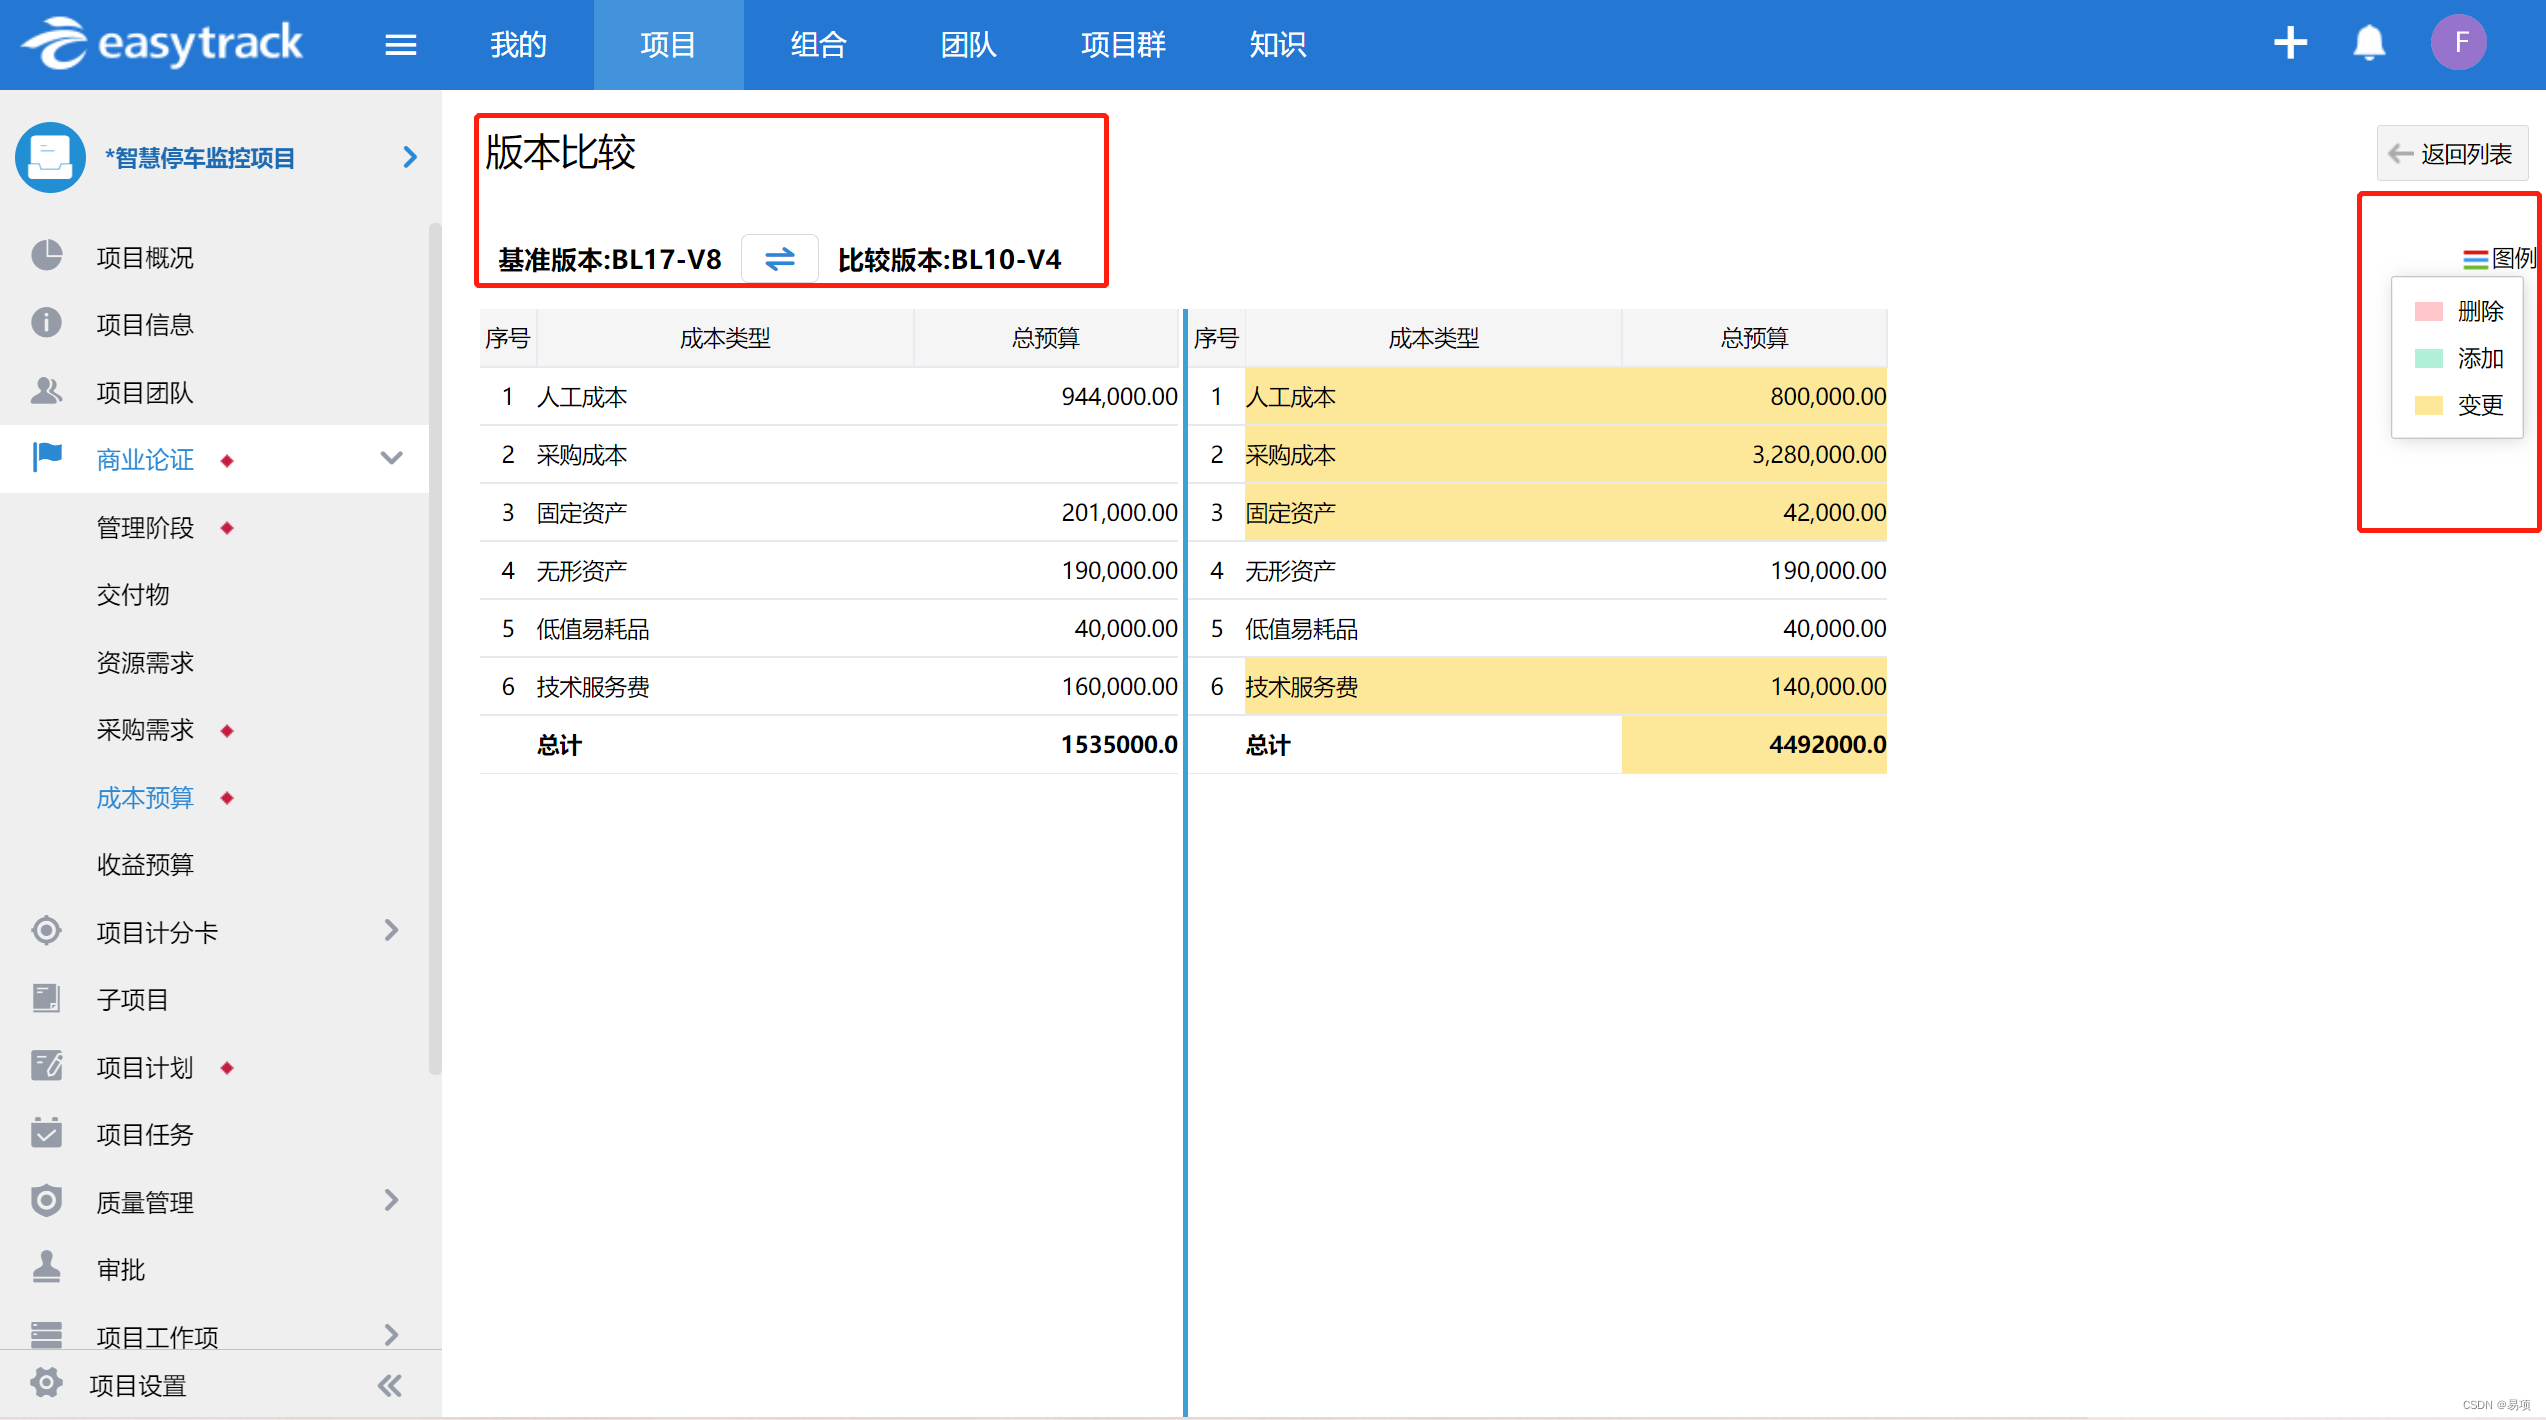Open the 收益预算 sidebar link
Image resolution: width=2546 pixels, height=1420 pixels.
145,864
